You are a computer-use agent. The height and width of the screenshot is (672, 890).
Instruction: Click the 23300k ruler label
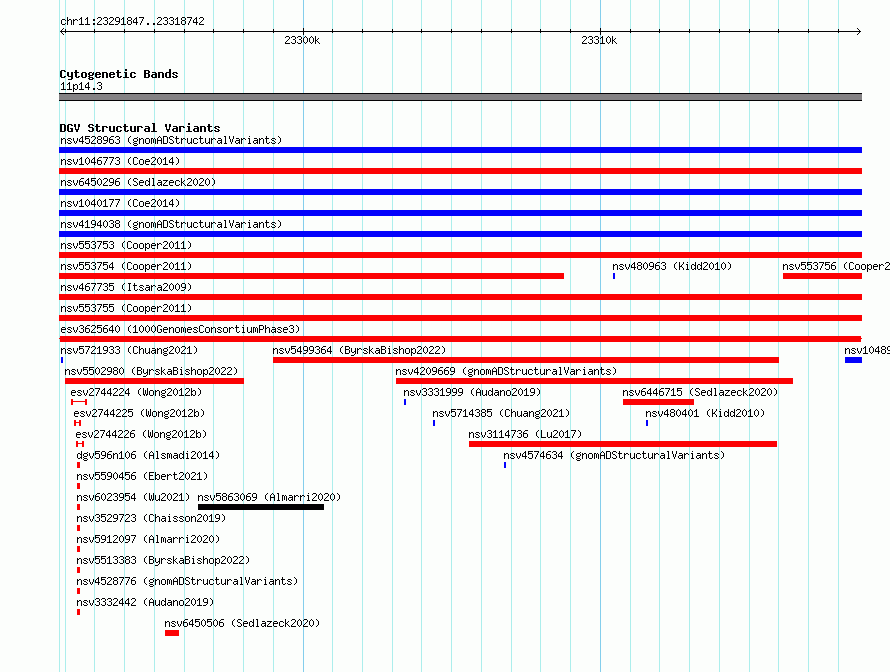302,40
